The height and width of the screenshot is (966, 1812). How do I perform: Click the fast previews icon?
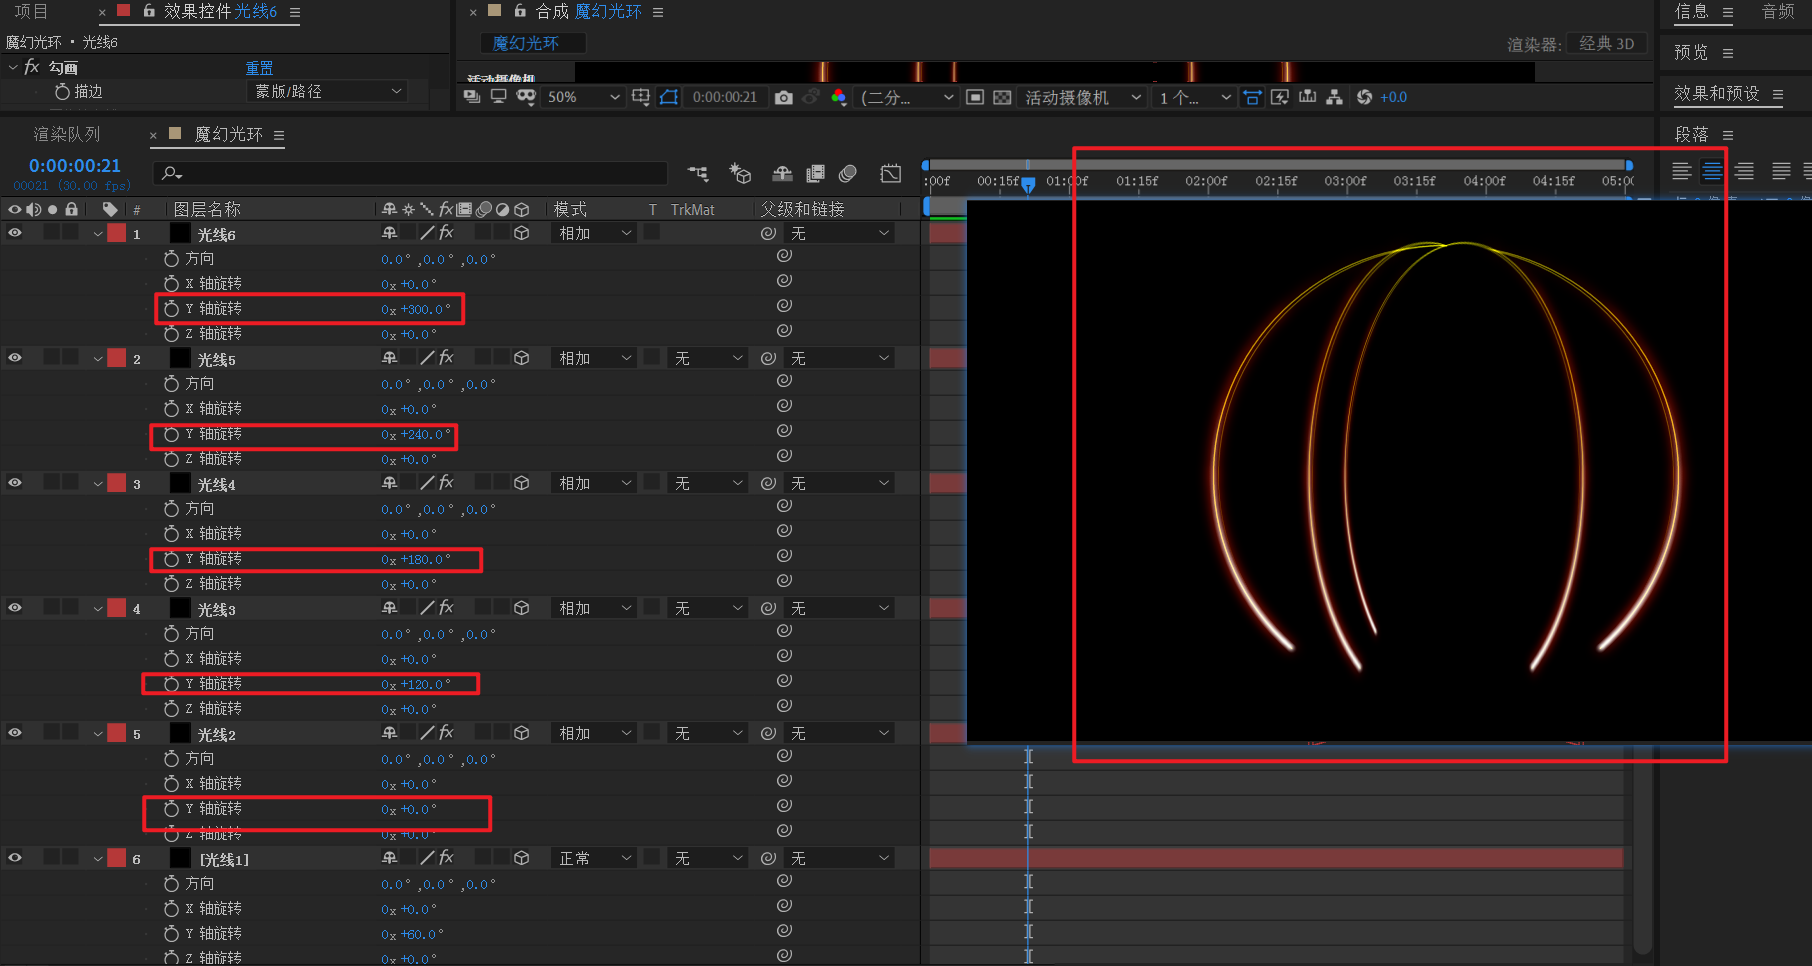click(x=1280, y=97)
